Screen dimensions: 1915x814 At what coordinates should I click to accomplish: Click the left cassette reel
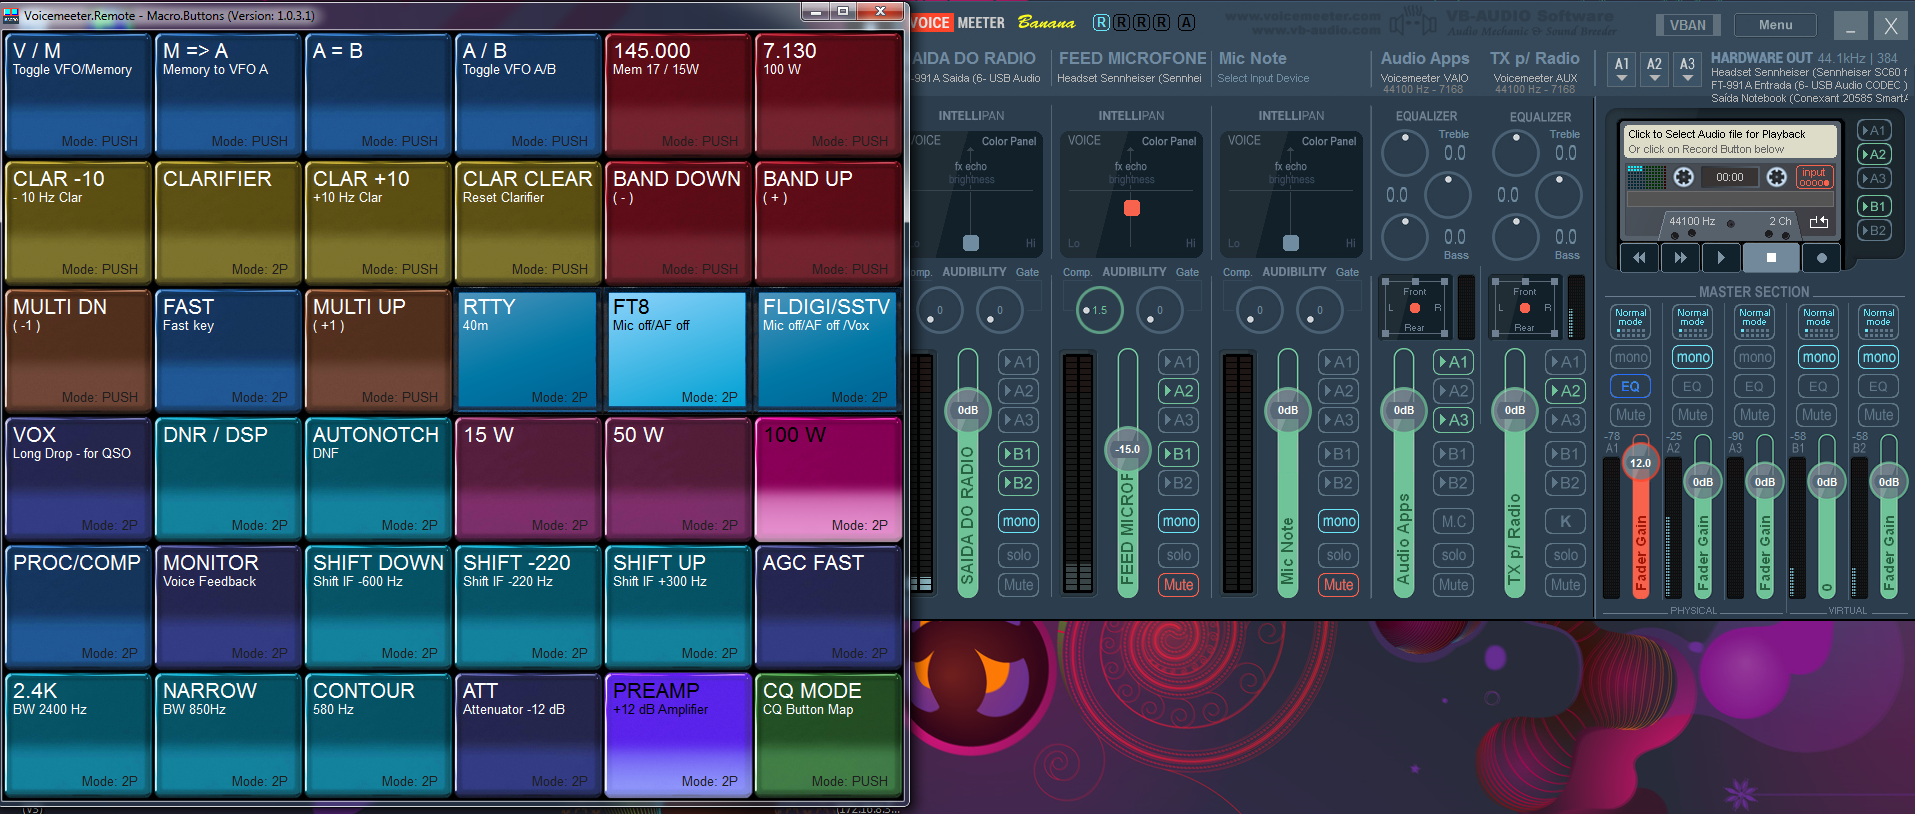(1684, 177)
